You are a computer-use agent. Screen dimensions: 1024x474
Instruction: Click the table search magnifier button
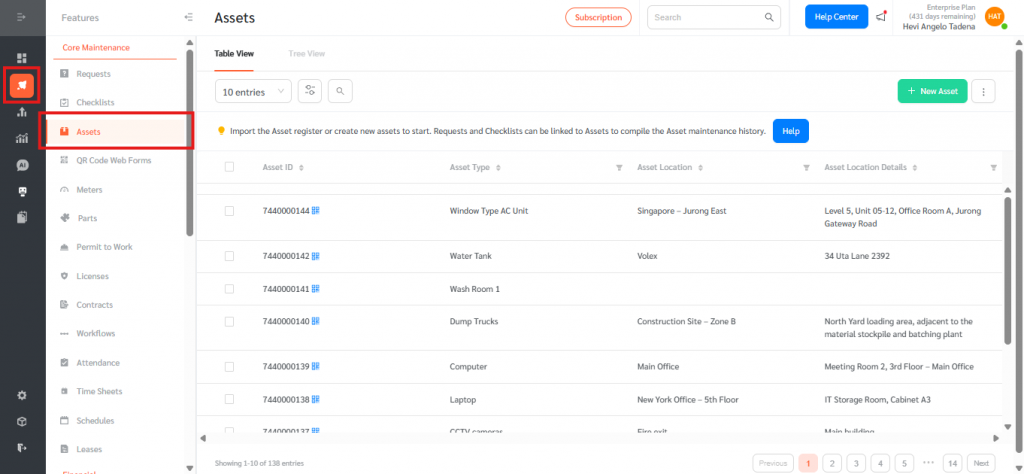(340, 91)
